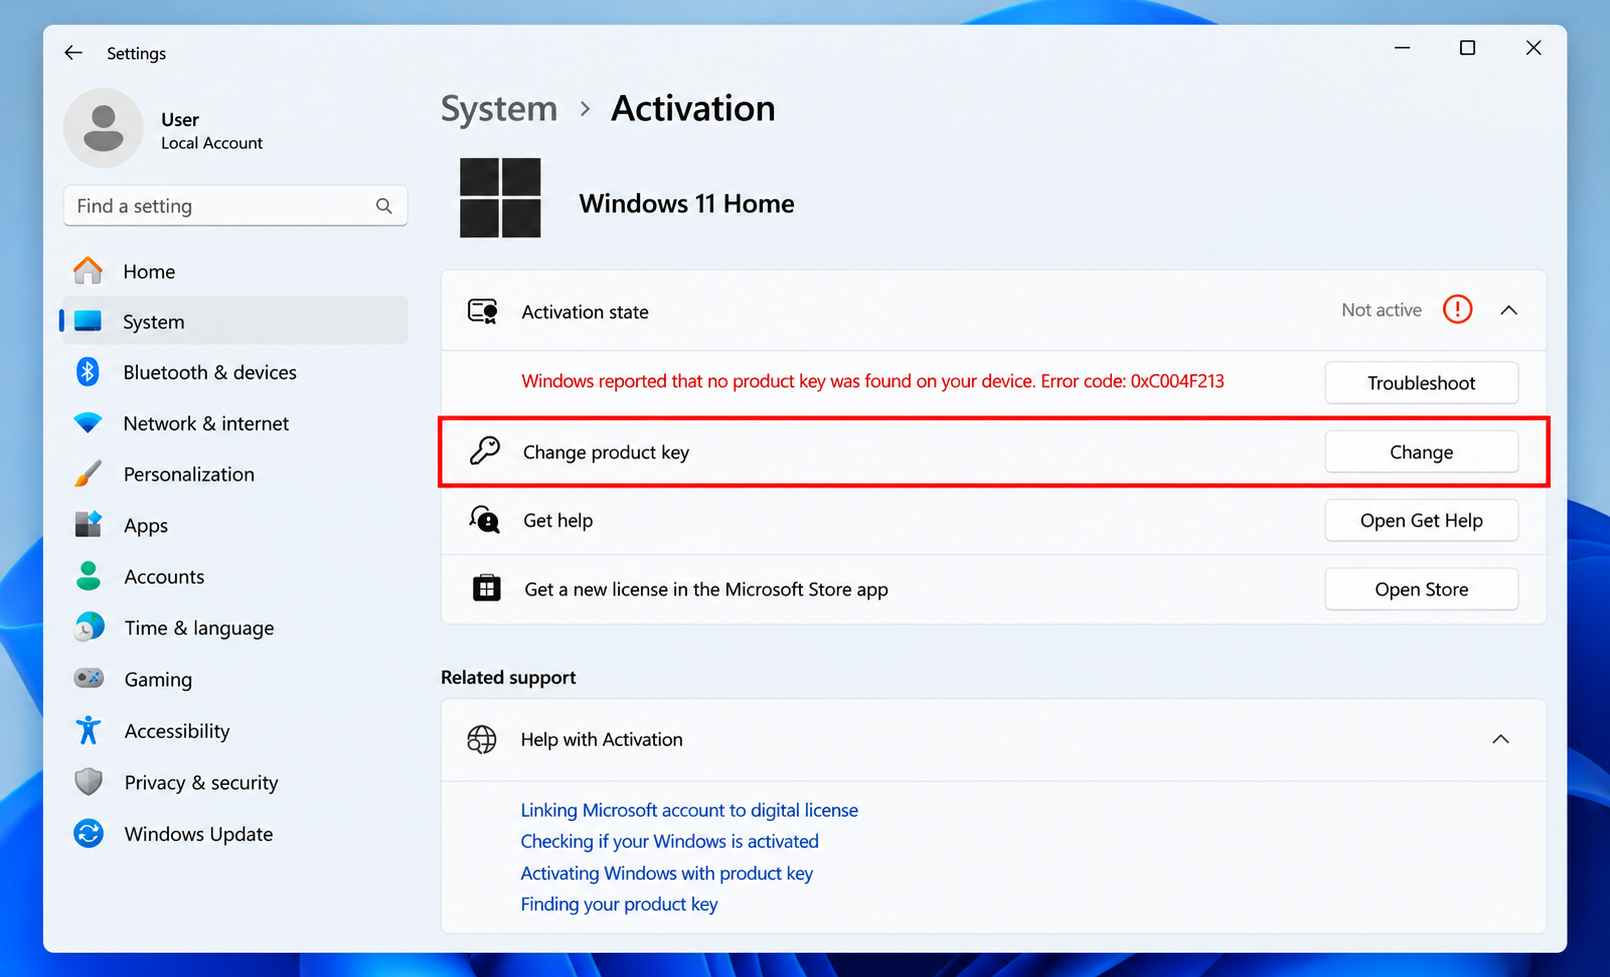Open Bluetooth & devices settings
The image size is (1610, 977).
(x=235, y=372)
